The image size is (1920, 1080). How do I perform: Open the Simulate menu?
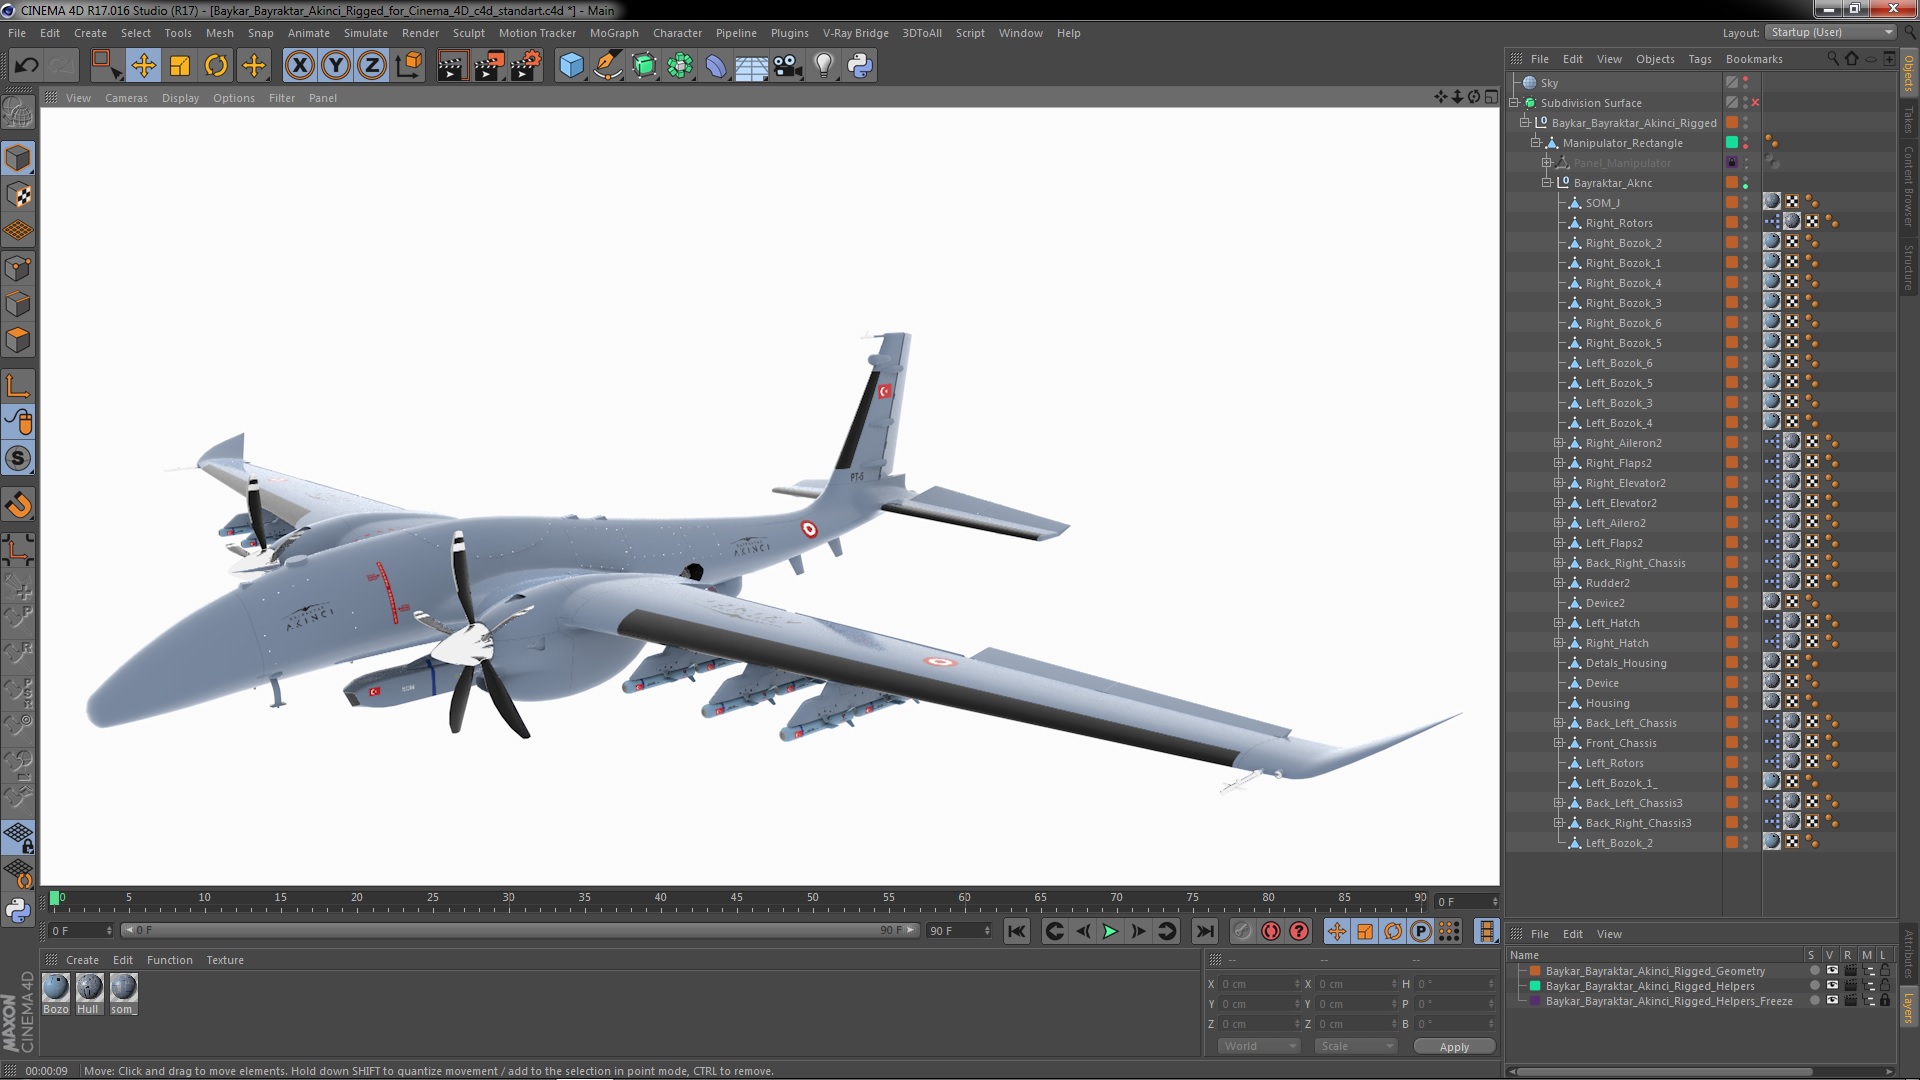point(365,33)
